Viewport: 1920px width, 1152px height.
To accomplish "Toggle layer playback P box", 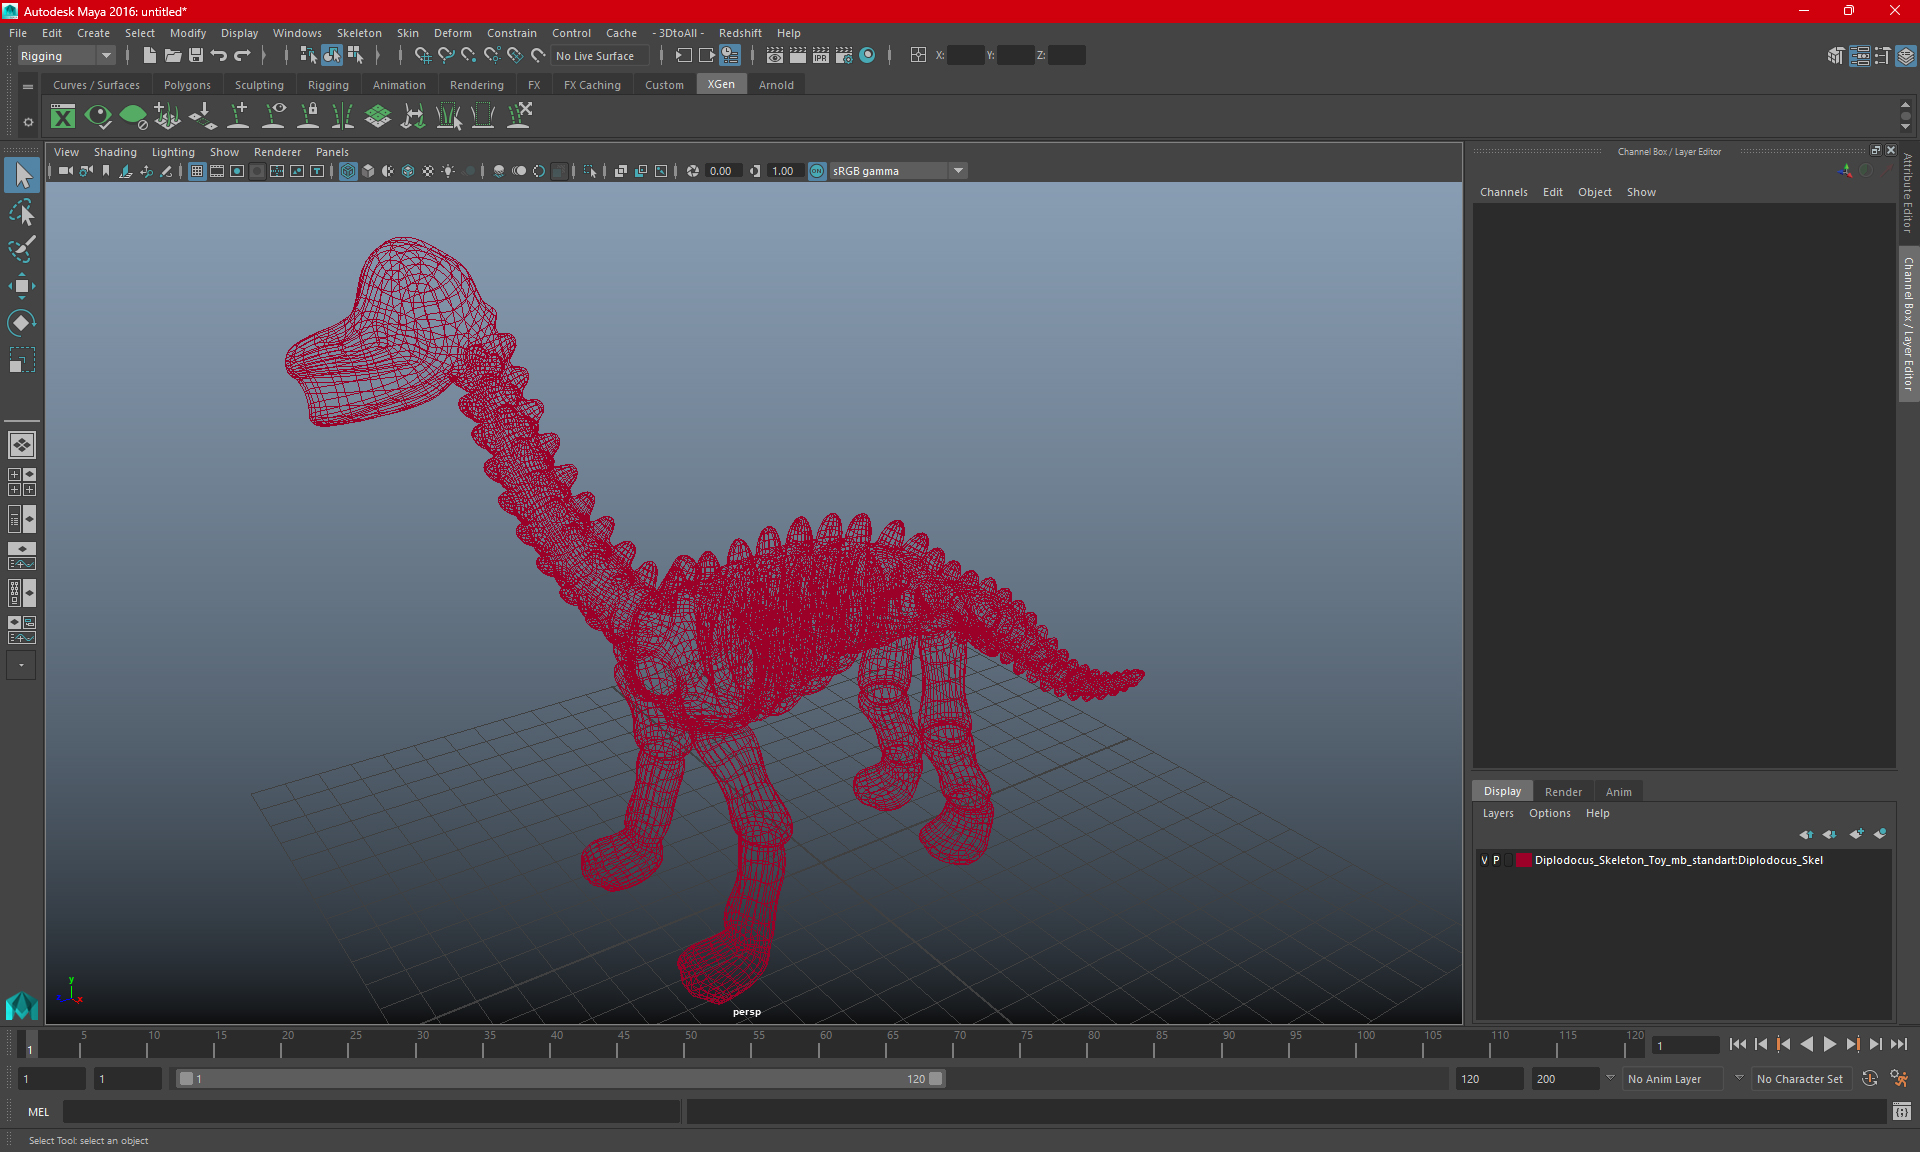I will [x=1496, y=860].
